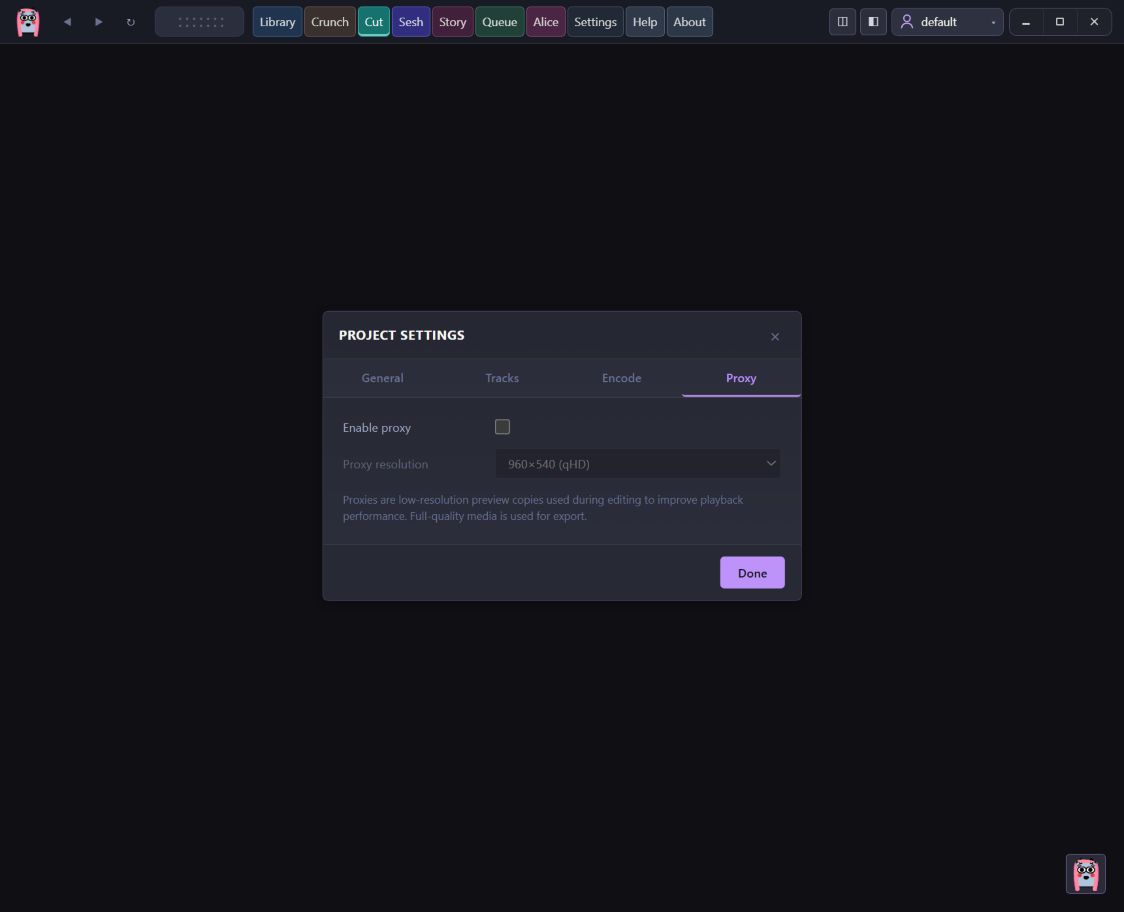
Task: Click the dotted drag handle area
Action: point(200,22)
